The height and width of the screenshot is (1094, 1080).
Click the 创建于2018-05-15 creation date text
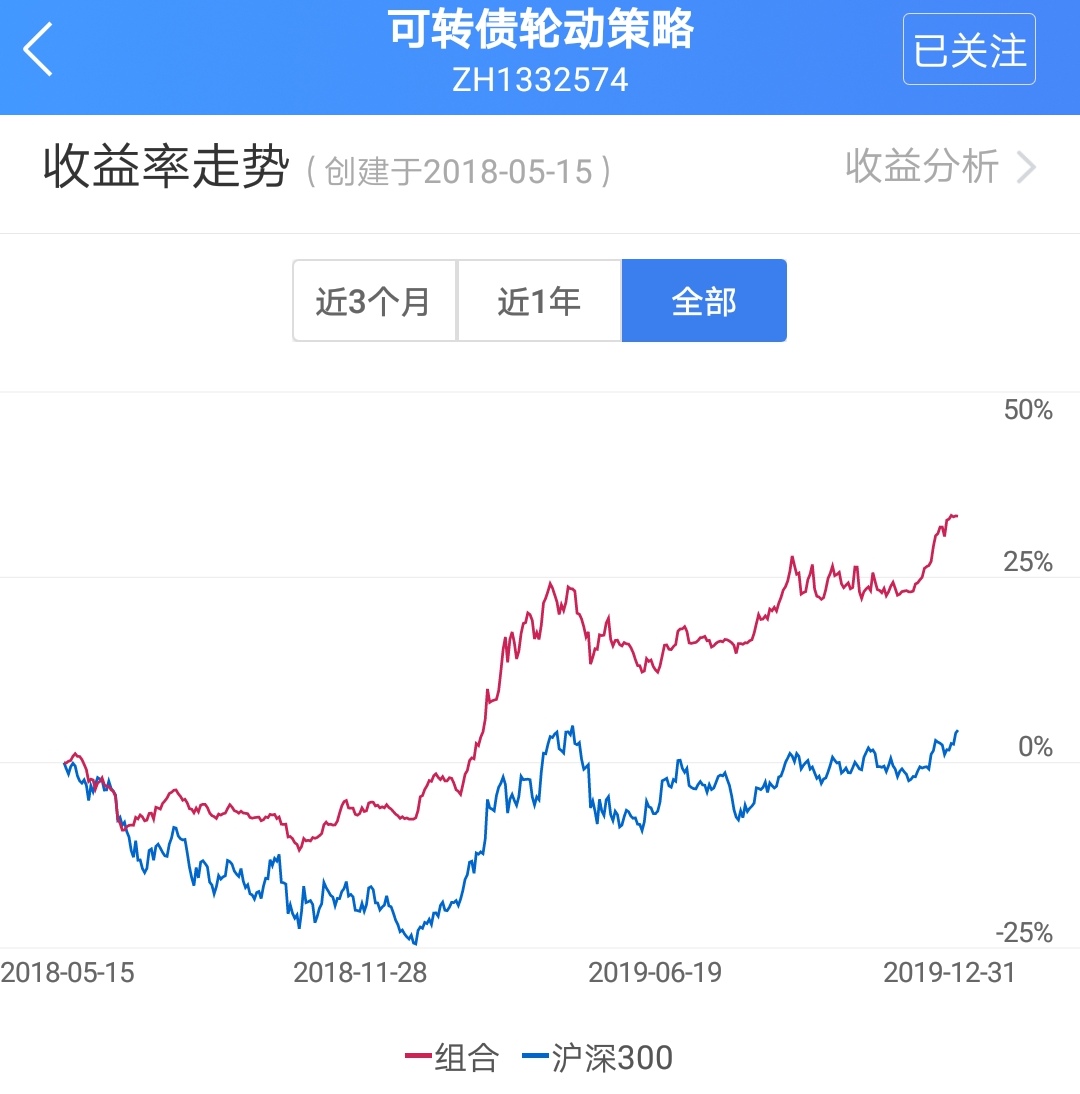coord(458,172)
